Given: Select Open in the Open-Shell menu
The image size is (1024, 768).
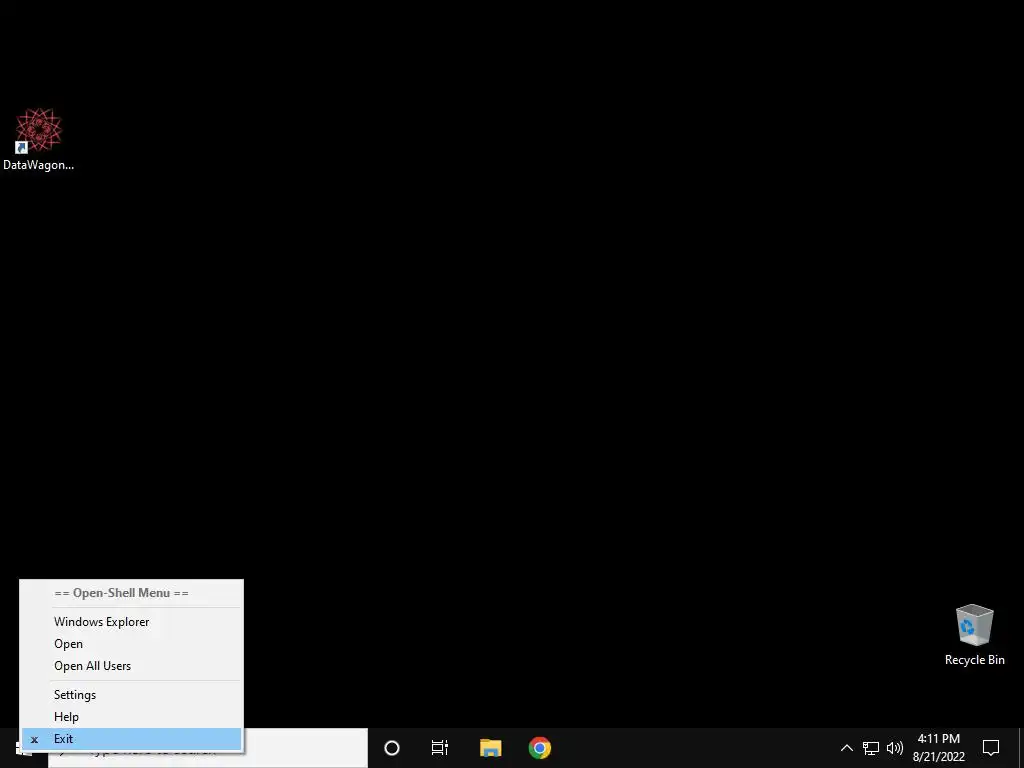Looking at the screenshot, I should pyautogui.click(x=132, y=644).
